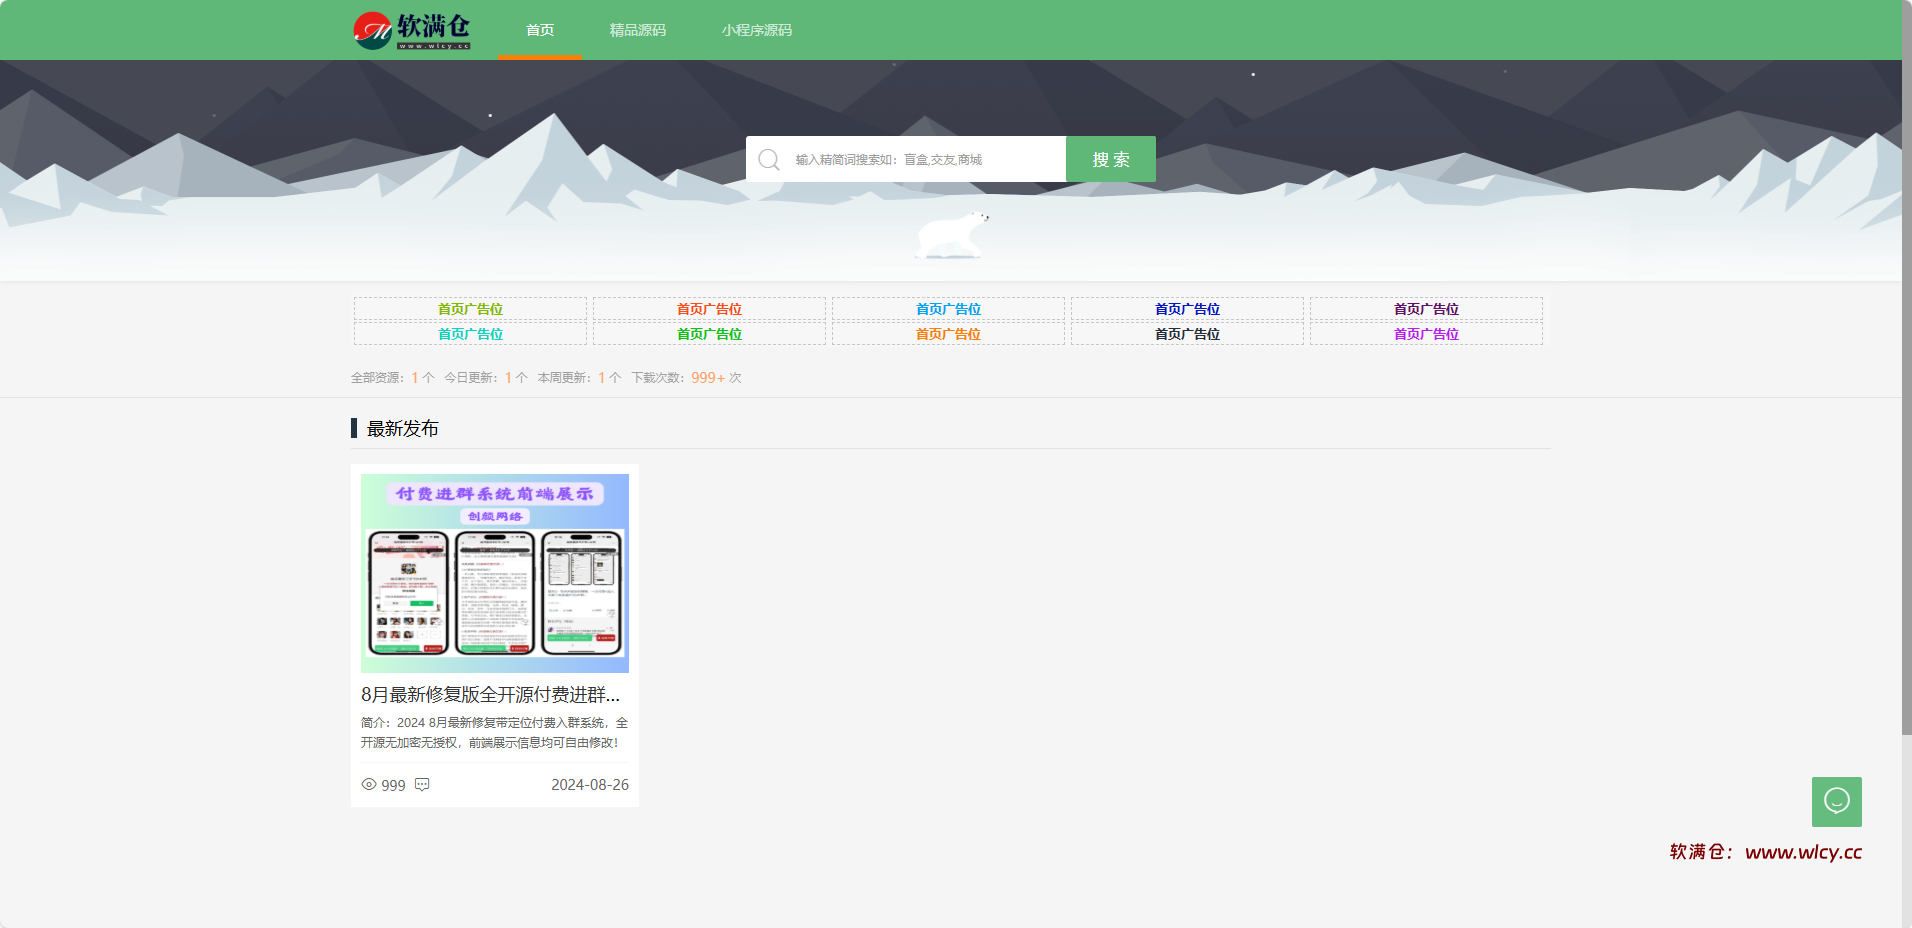Click the 全部资源 count text
The image size is (1912, 928).
pos(393,378)
